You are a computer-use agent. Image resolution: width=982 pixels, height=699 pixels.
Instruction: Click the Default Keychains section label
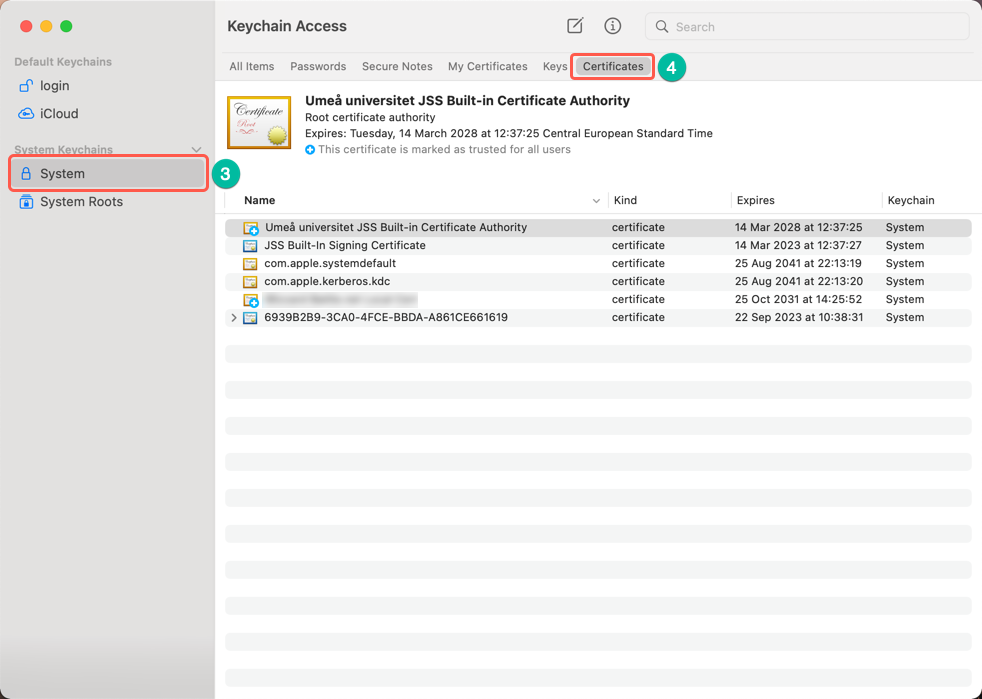click(x=63, y=62)
